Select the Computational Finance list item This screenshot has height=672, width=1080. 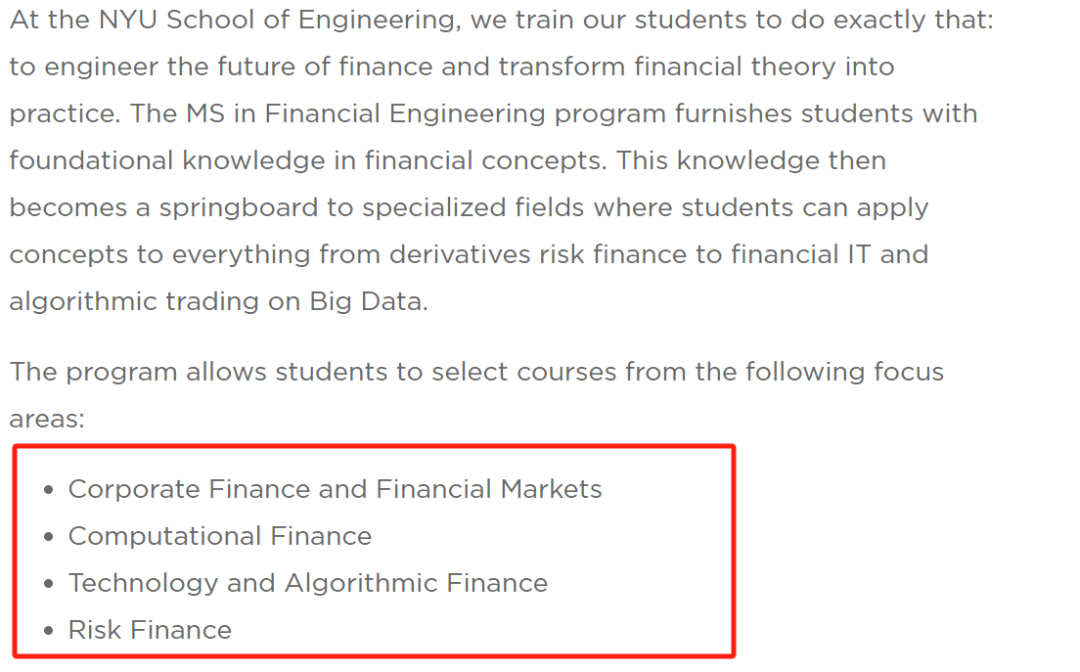coord(220,536)
